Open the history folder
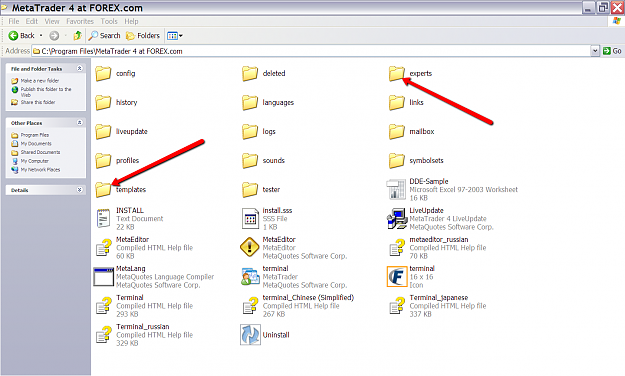This screenshot has height=376, width=625. [116, 102]
